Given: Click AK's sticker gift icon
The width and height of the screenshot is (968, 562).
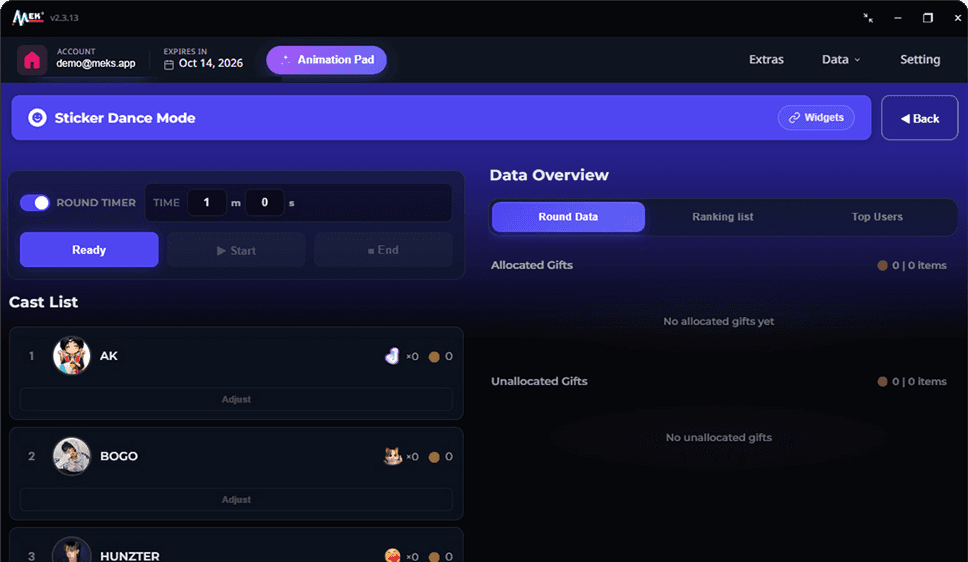Looking at the screenshot, I should 392,356.
